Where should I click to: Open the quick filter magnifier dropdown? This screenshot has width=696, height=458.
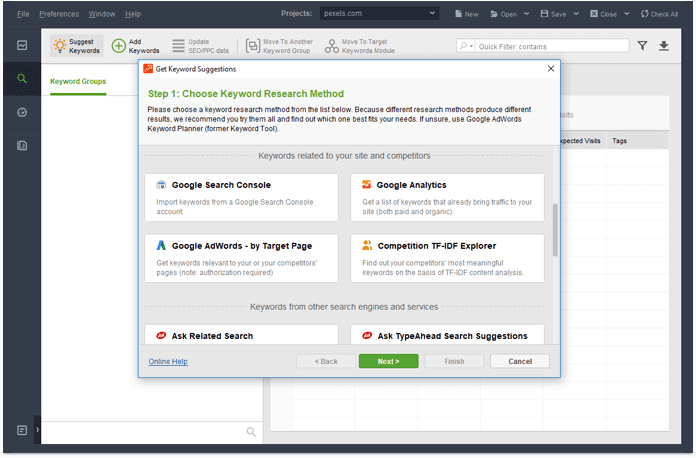tap(466, 46)
